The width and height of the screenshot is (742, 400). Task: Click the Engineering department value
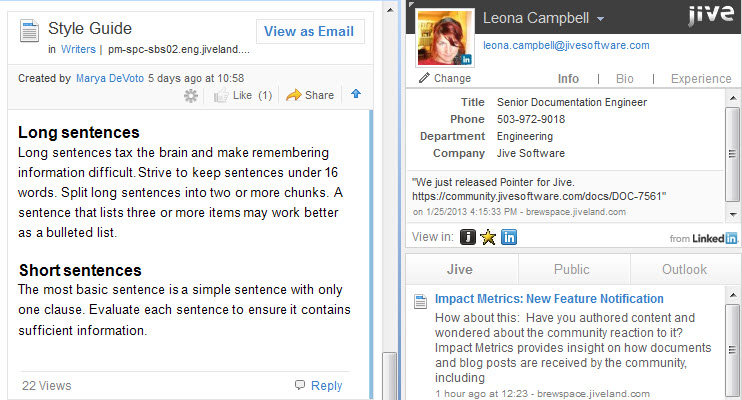(525, 136)
